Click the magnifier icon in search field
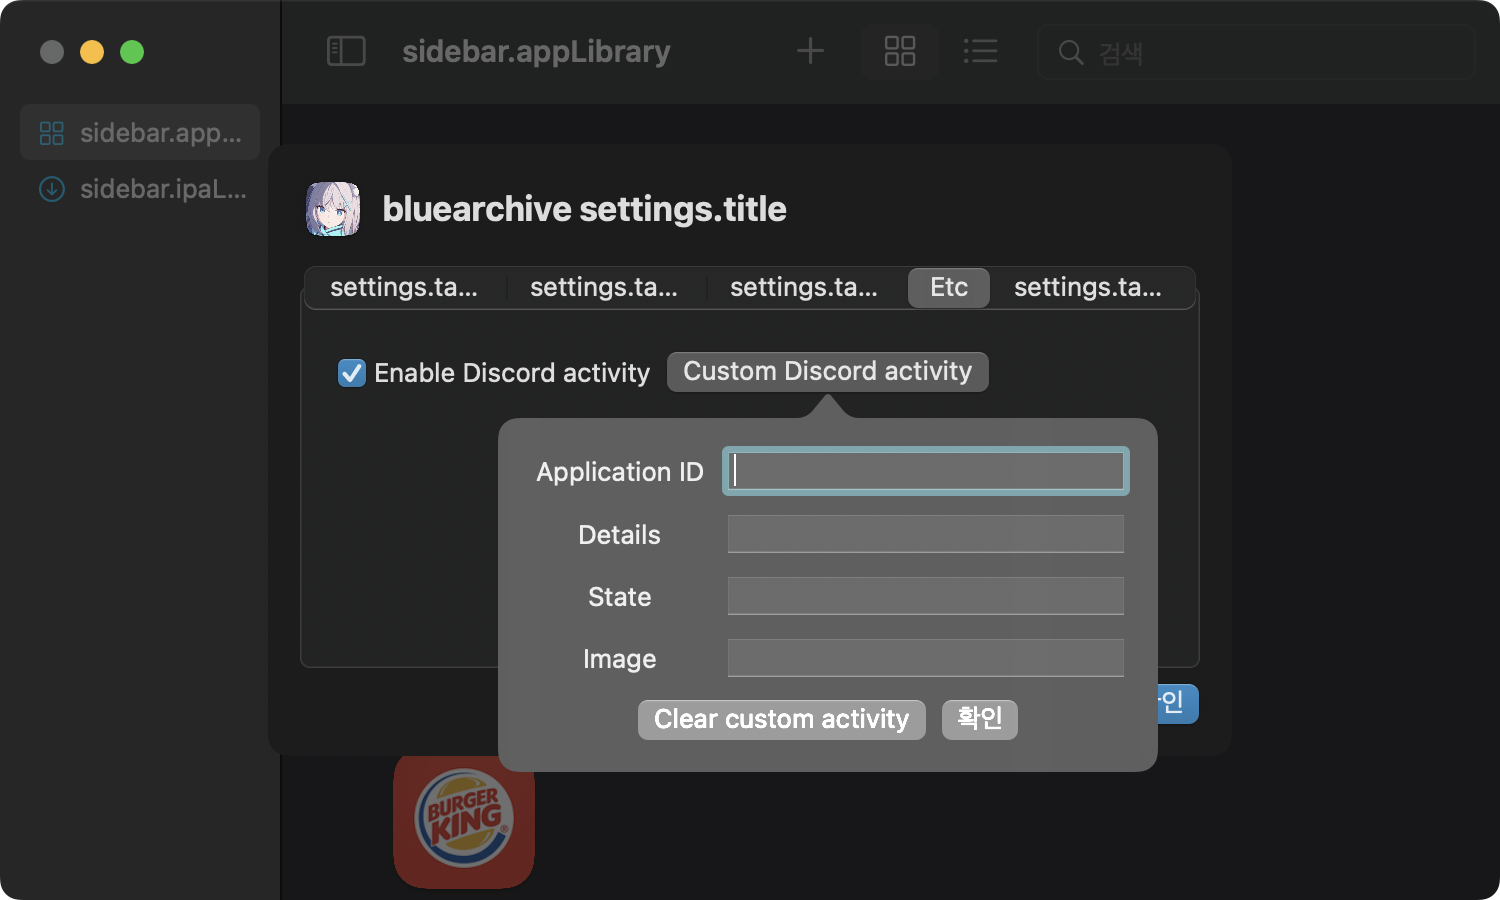This screenshot has width=1500, height=900. pos(1070,52)
